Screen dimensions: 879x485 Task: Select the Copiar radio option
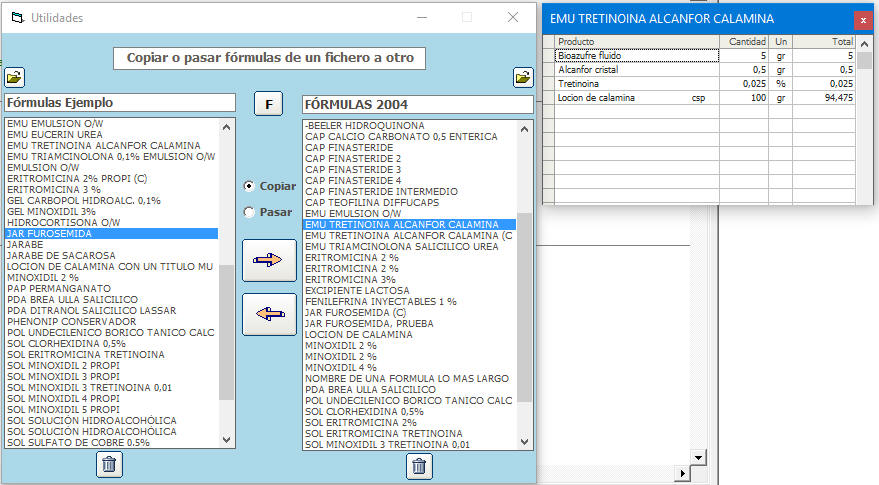pyautogui.click(x=249, y=186)
